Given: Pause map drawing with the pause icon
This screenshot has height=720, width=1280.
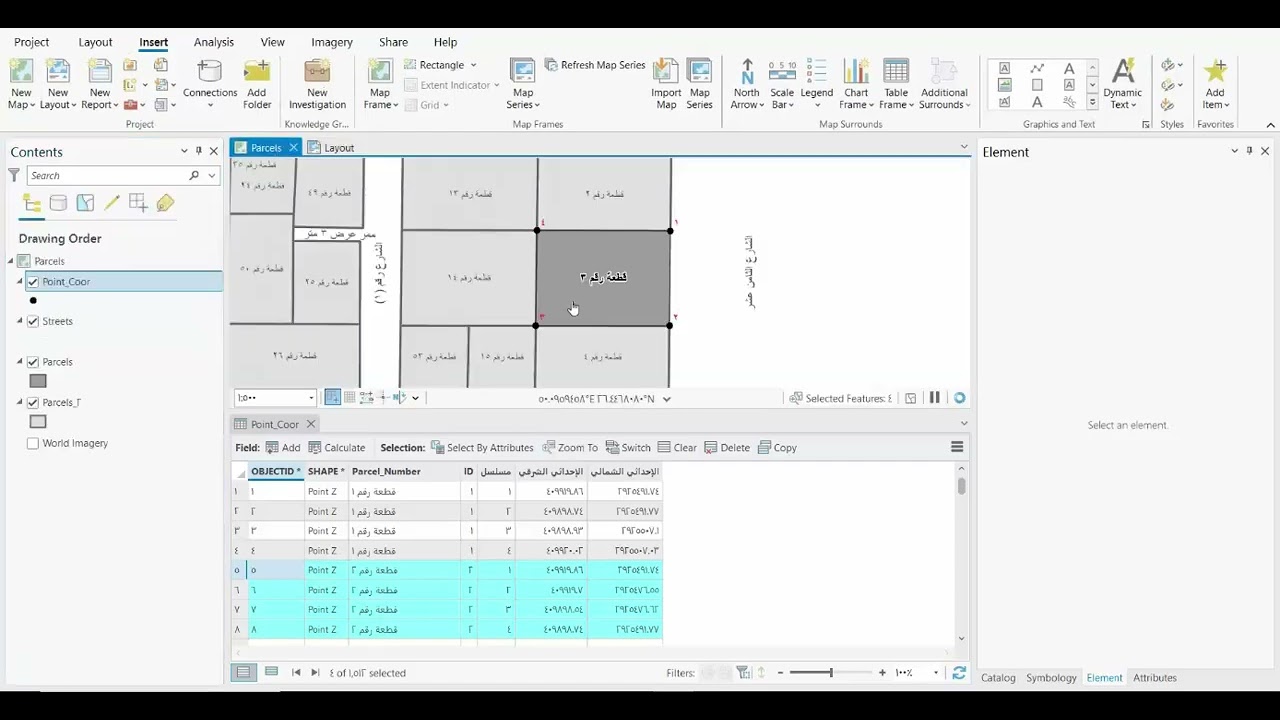Looking at the screenshot, I should tap(934, 398).
